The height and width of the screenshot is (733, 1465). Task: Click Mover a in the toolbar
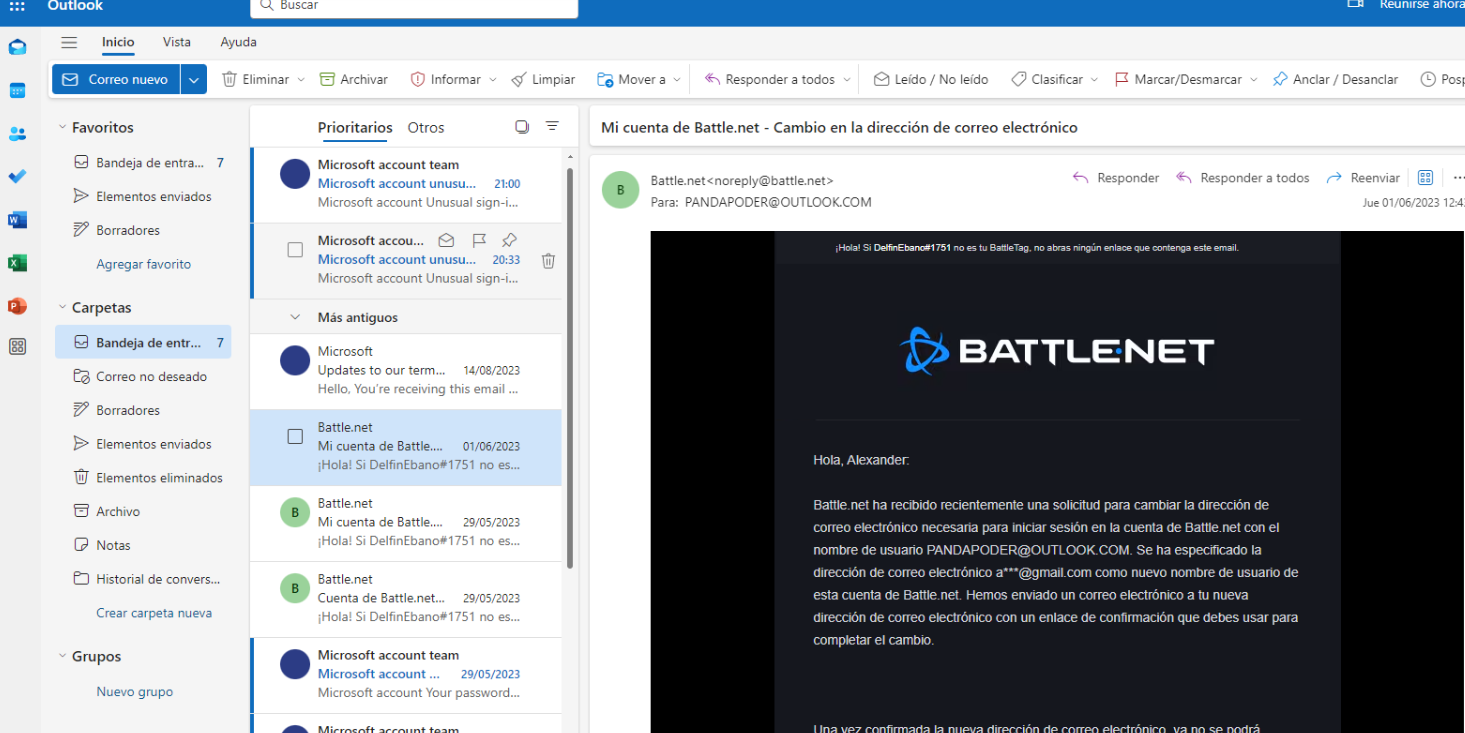click(x=631, y=79)
